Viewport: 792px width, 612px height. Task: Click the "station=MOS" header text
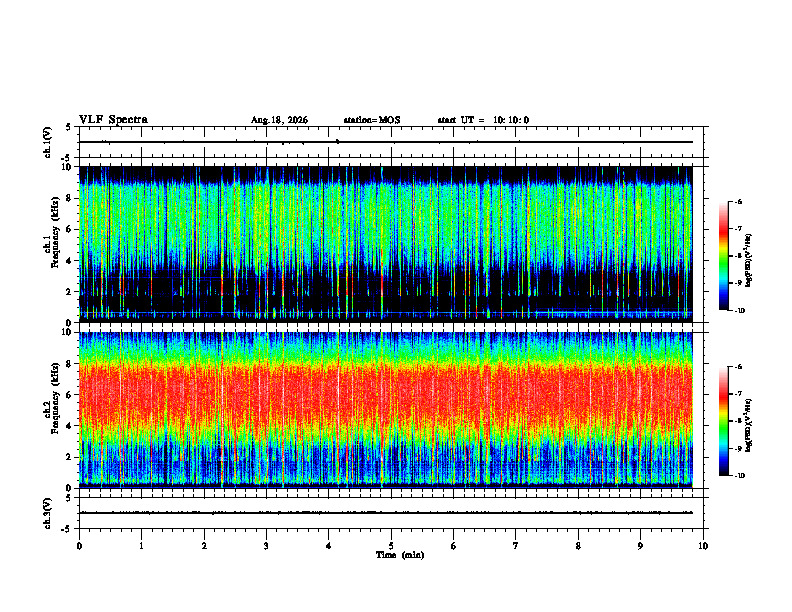[x=372, y=120]
